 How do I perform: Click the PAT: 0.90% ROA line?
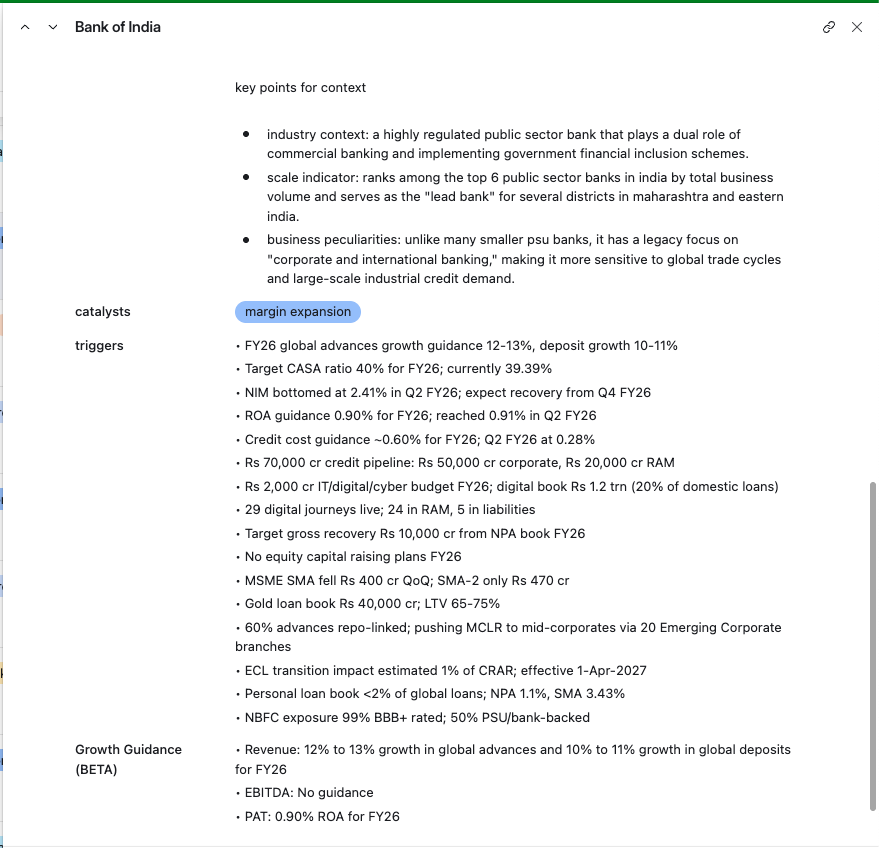pyautogui.click(x=321, y=817)
